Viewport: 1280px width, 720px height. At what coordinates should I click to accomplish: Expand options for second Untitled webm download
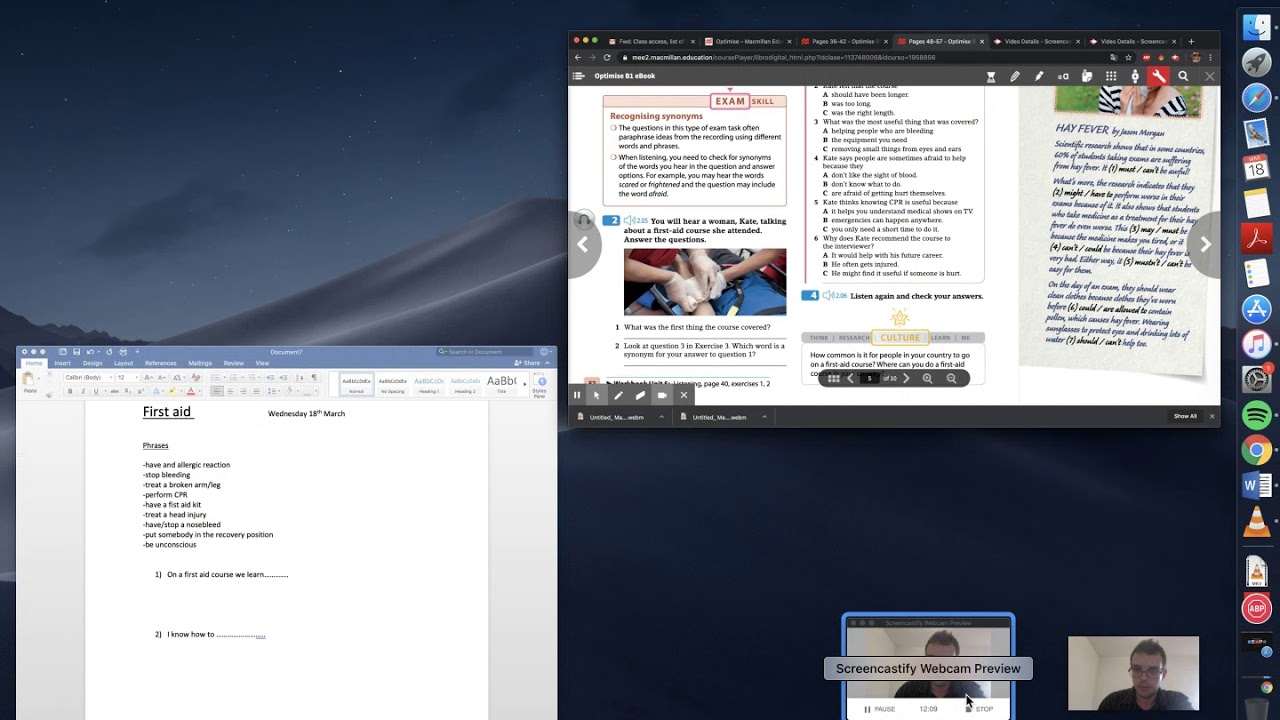[x=765, y=416]
